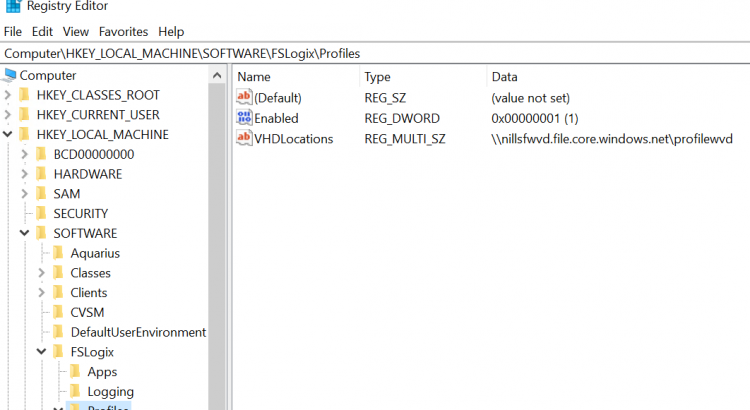Select the Aquarius key label
Viewport: 750px width, 410px height.
coord(95,253)
